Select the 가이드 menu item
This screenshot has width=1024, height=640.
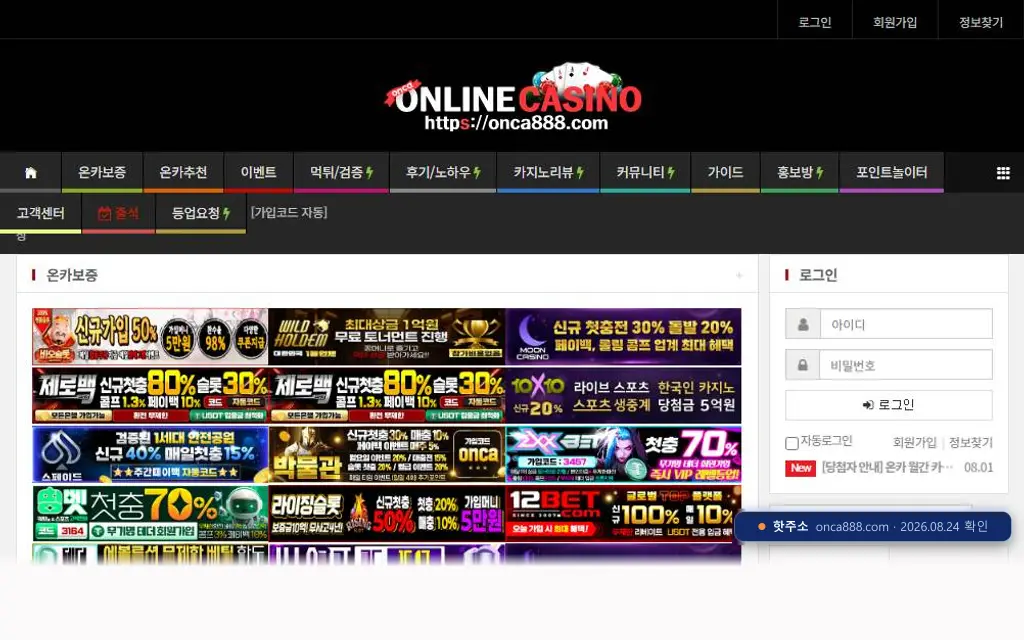click(726, 172)
